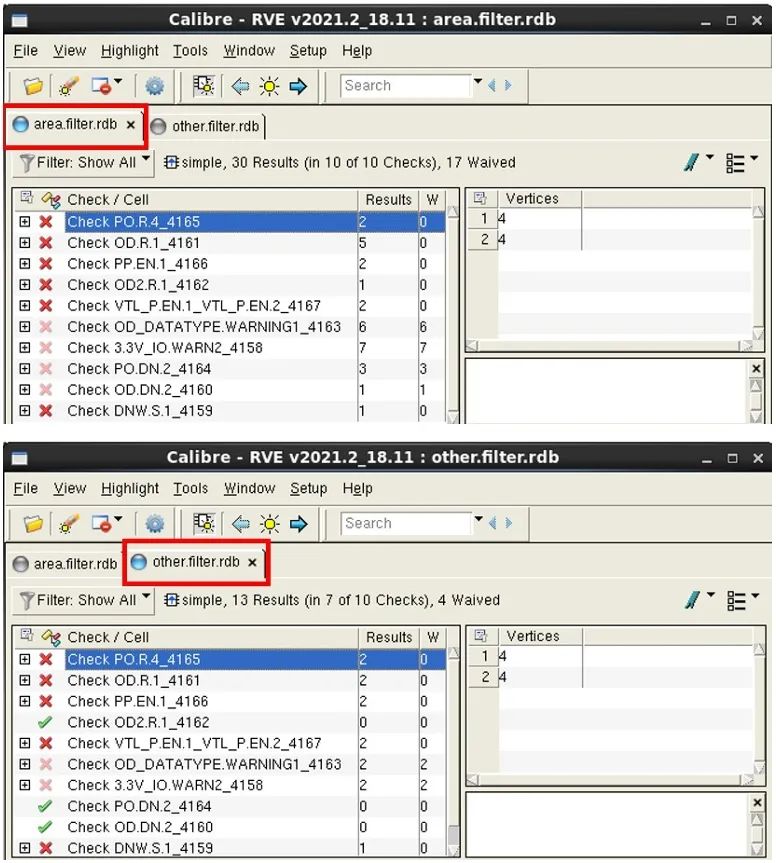Image resolution: width=776 pixels, height=863 pixels.
Task: Select vertices row 2 in top window
Action: pyautogui.click(x=609, y=239)
